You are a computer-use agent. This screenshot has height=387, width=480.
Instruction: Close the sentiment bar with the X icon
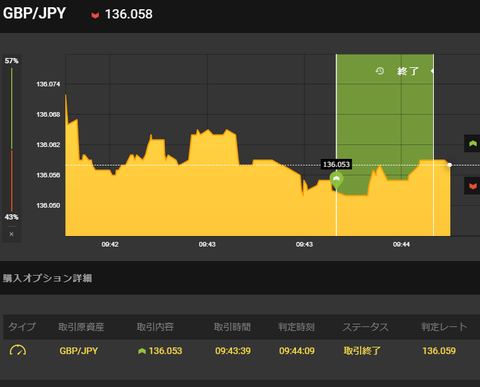[x=12, y=234]
